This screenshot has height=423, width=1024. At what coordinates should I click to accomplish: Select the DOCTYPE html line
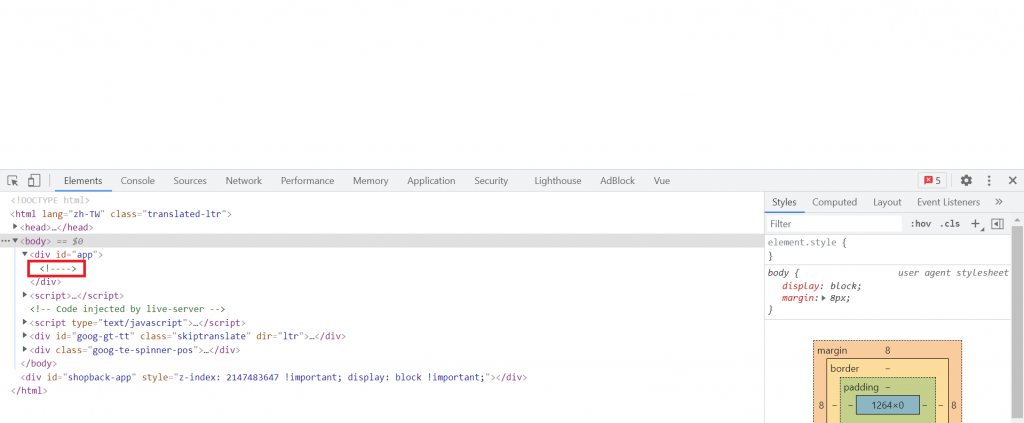tap(50, 200)
